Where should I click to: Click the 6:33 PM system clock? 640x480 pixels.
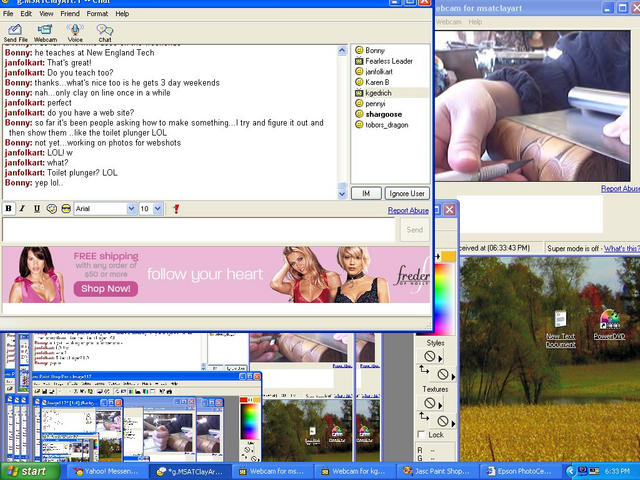pyautogui.click(x=619, y=471)
